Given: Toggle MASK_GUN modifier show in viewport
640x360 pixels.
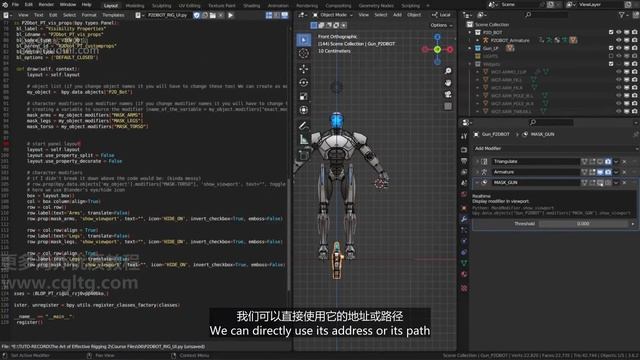Looking at the screenshot, I should (600, 183).
